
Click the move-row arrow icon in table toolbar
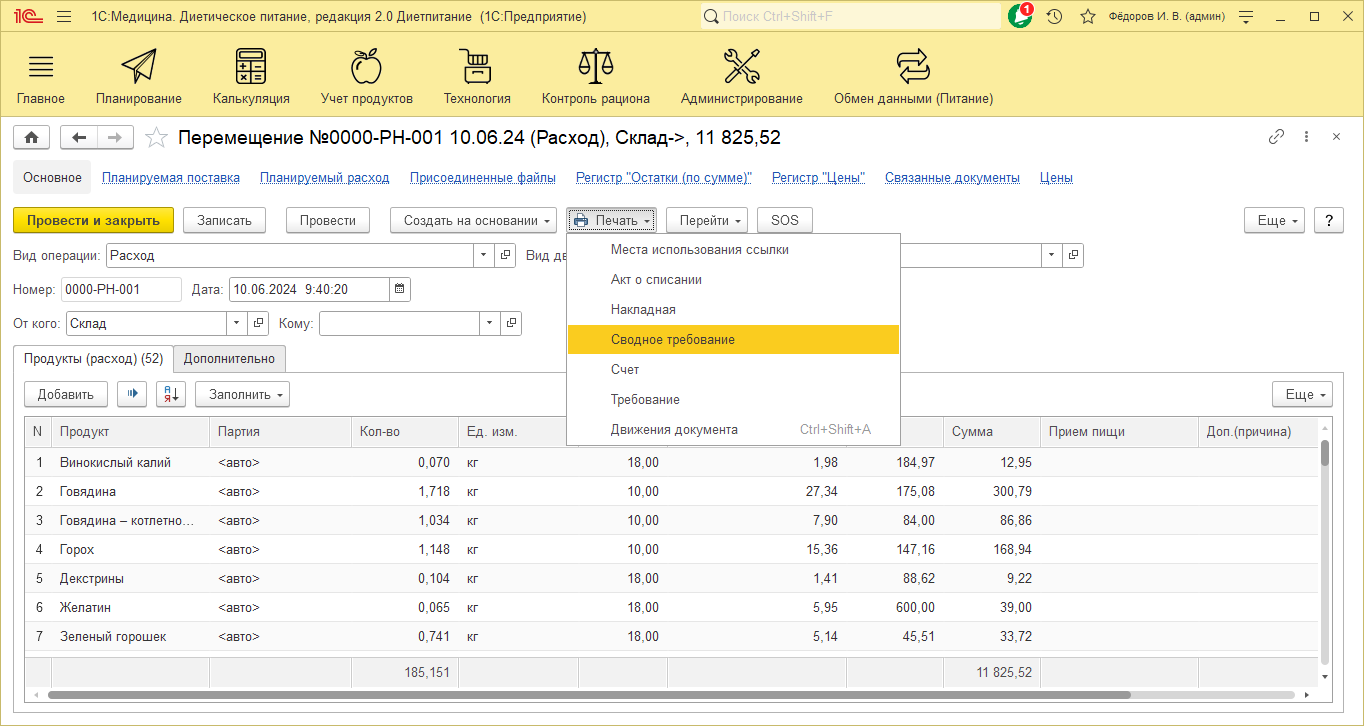click(x=132, y=395)
